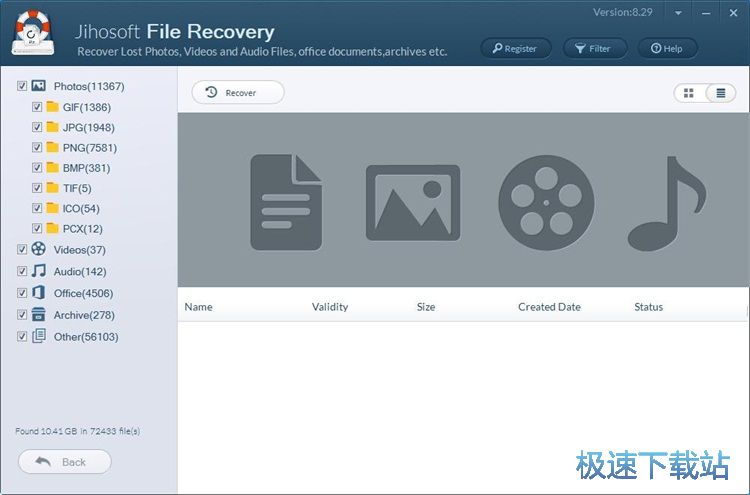Select the JPG(1948) tree label
The width and height of the screenshot is (750, 495).
(x=88, y=128)
